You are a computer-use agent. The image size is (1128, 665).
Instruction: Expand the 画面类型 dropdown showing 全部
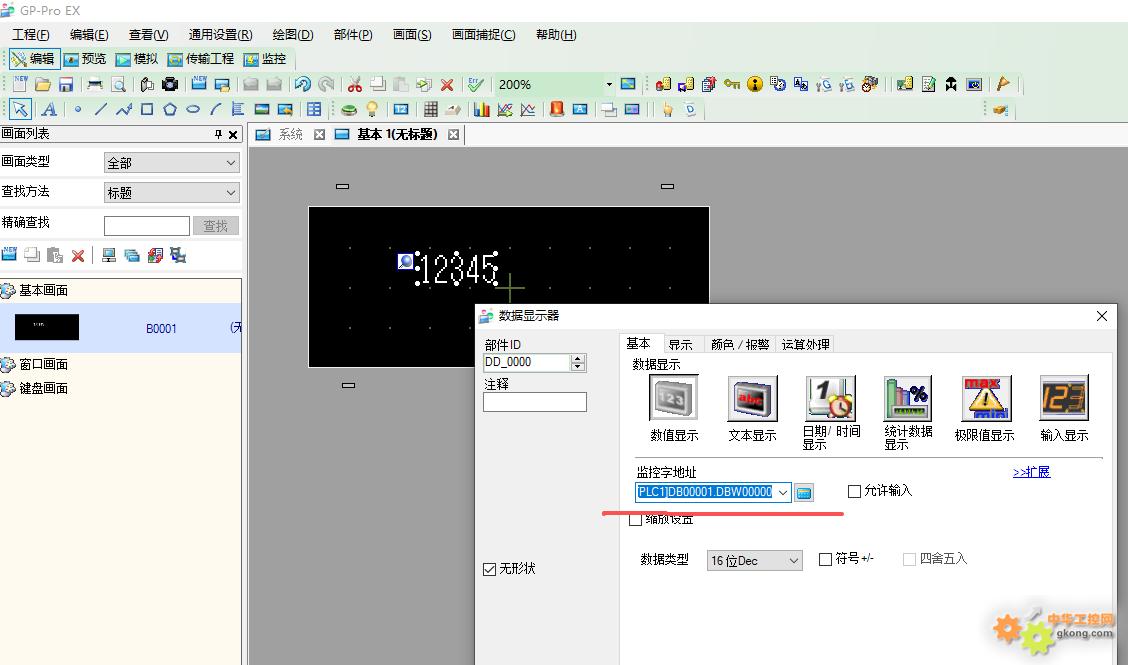tap(171, 162)
